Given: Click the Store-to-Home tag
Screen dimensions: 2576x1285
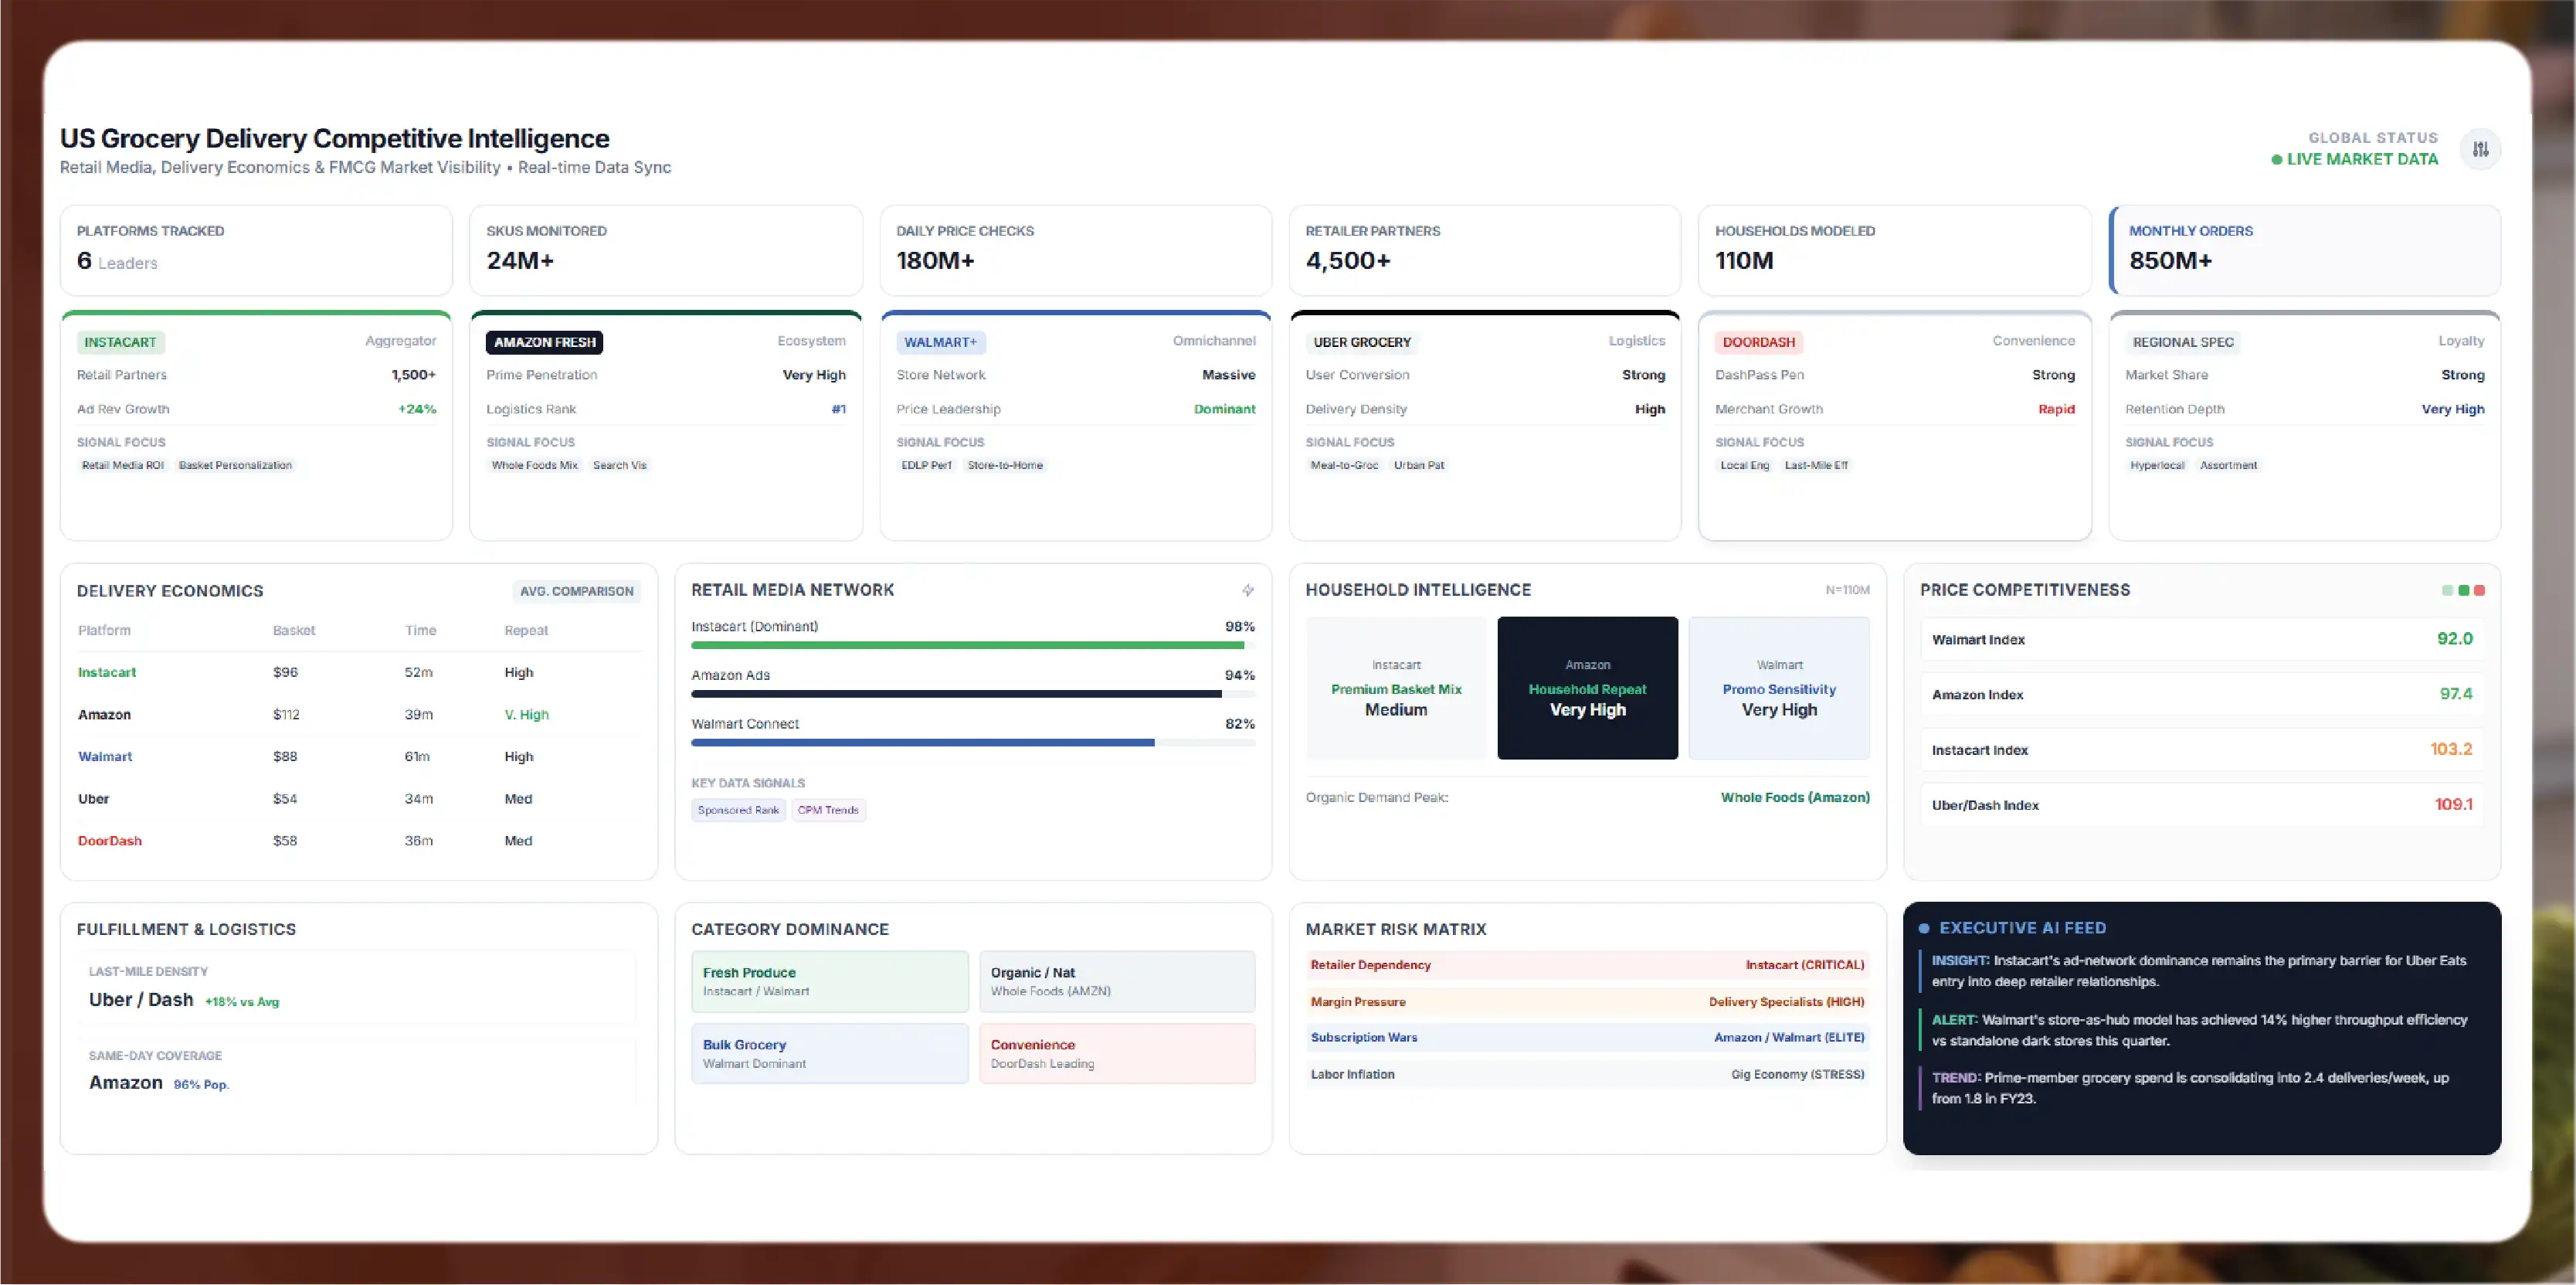Looking at the screenshot, I should [x=1005, y=465].
